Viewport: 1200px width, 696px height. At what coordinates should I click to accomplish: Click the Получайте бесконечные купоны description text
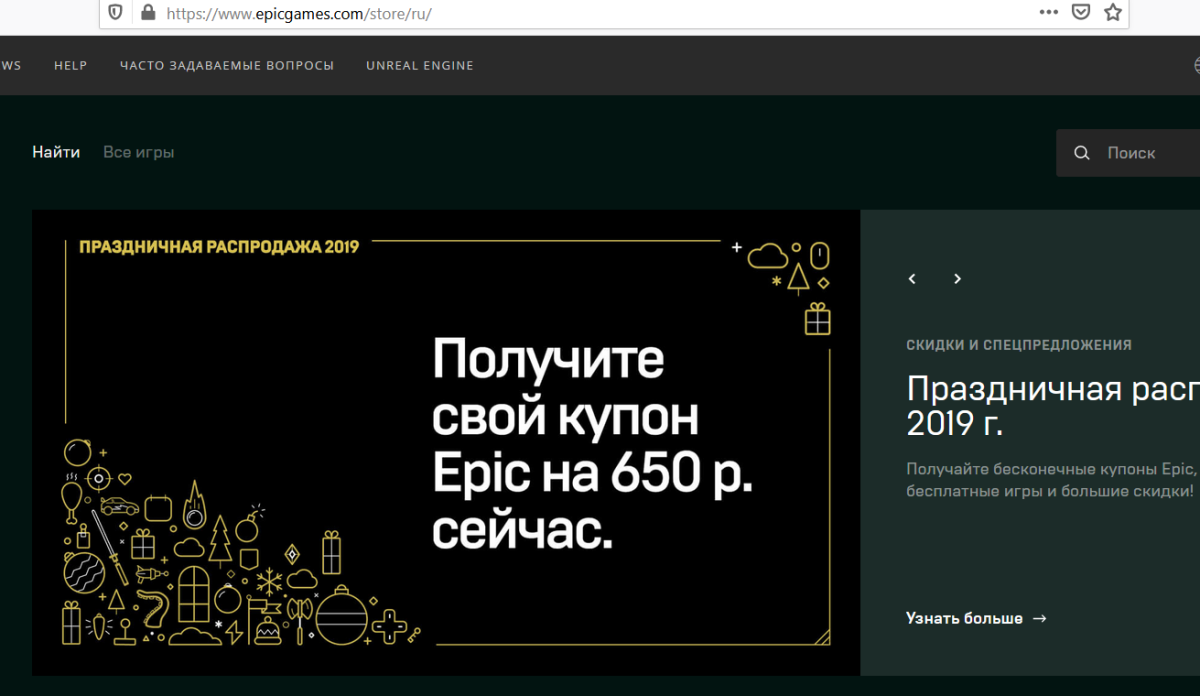1051,480
